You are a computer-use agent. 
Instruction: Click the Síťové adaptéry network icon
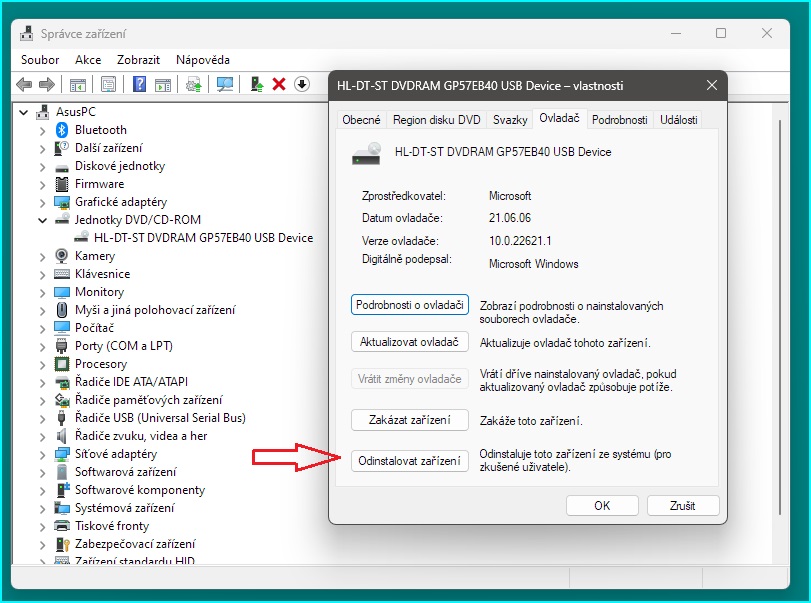[x=62, y=454]
